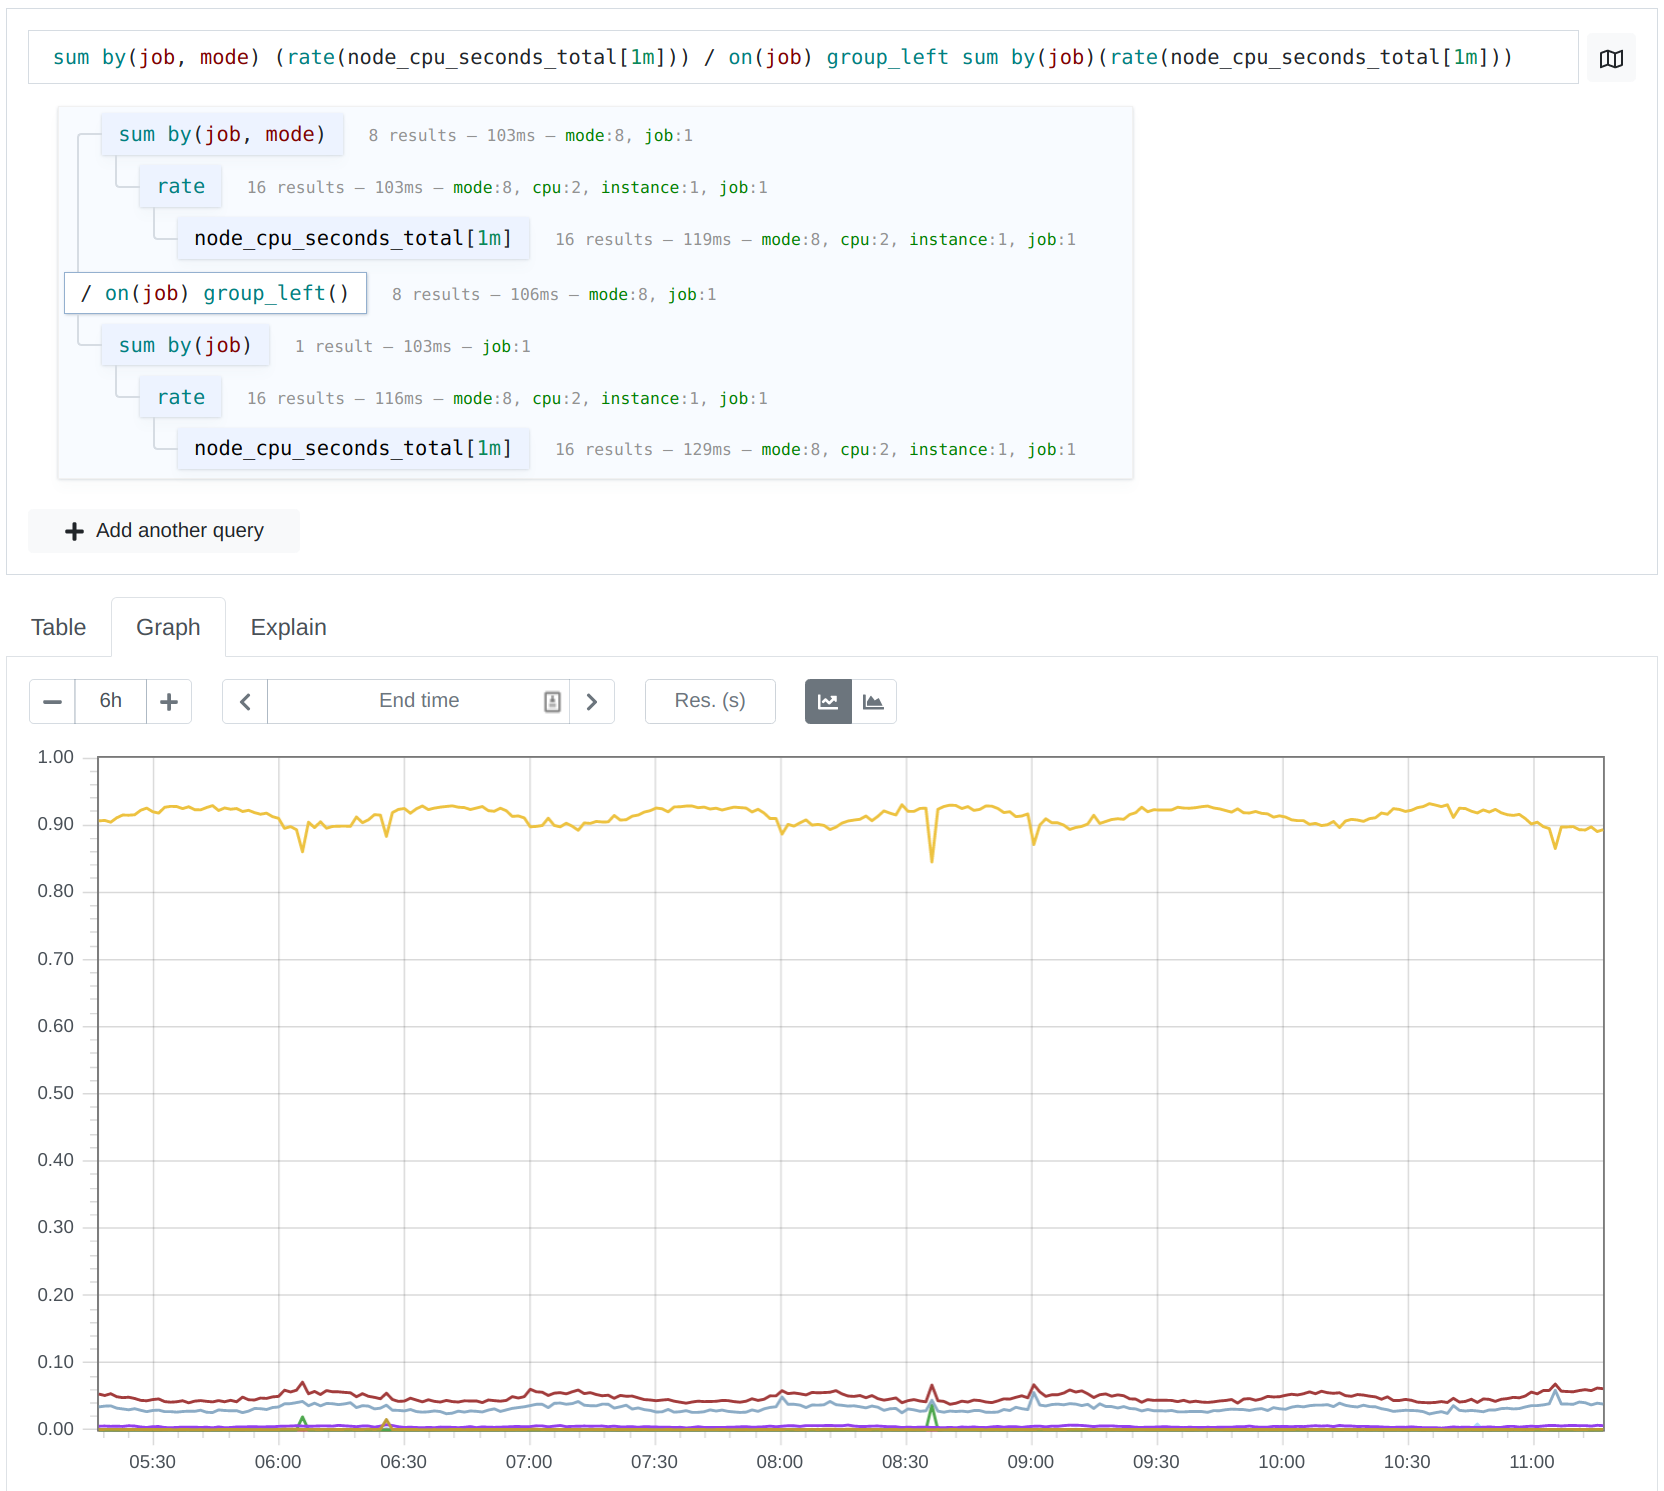The height and width of the screenshot is (1491, 1664).
Task: Switch to stacked area chart mode
Action: [874, 702]
